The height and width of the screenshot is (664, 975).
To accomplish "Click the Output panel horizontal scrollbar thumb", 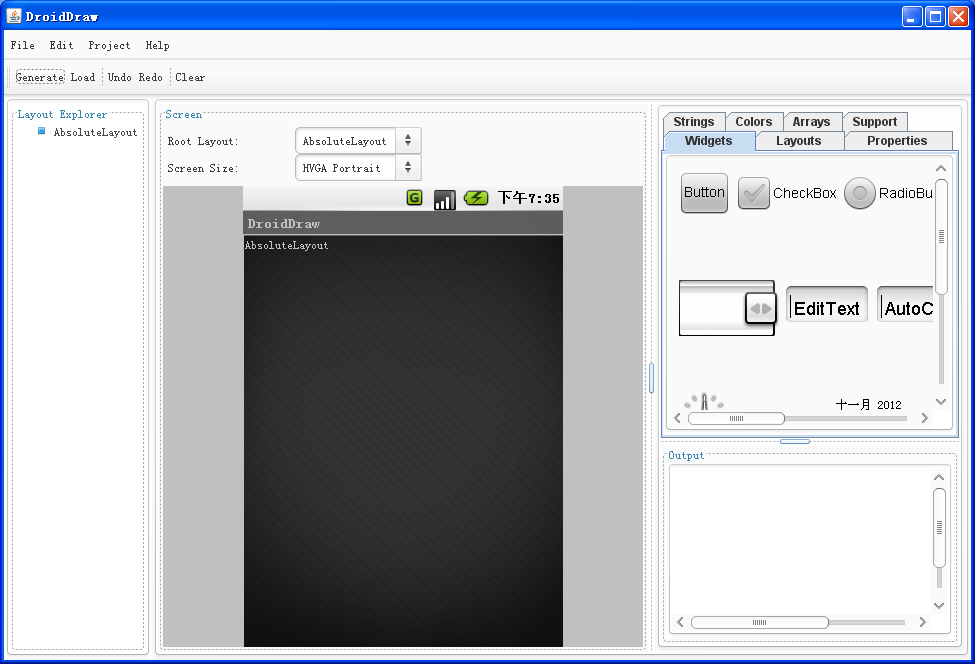I will click(760, 622).
